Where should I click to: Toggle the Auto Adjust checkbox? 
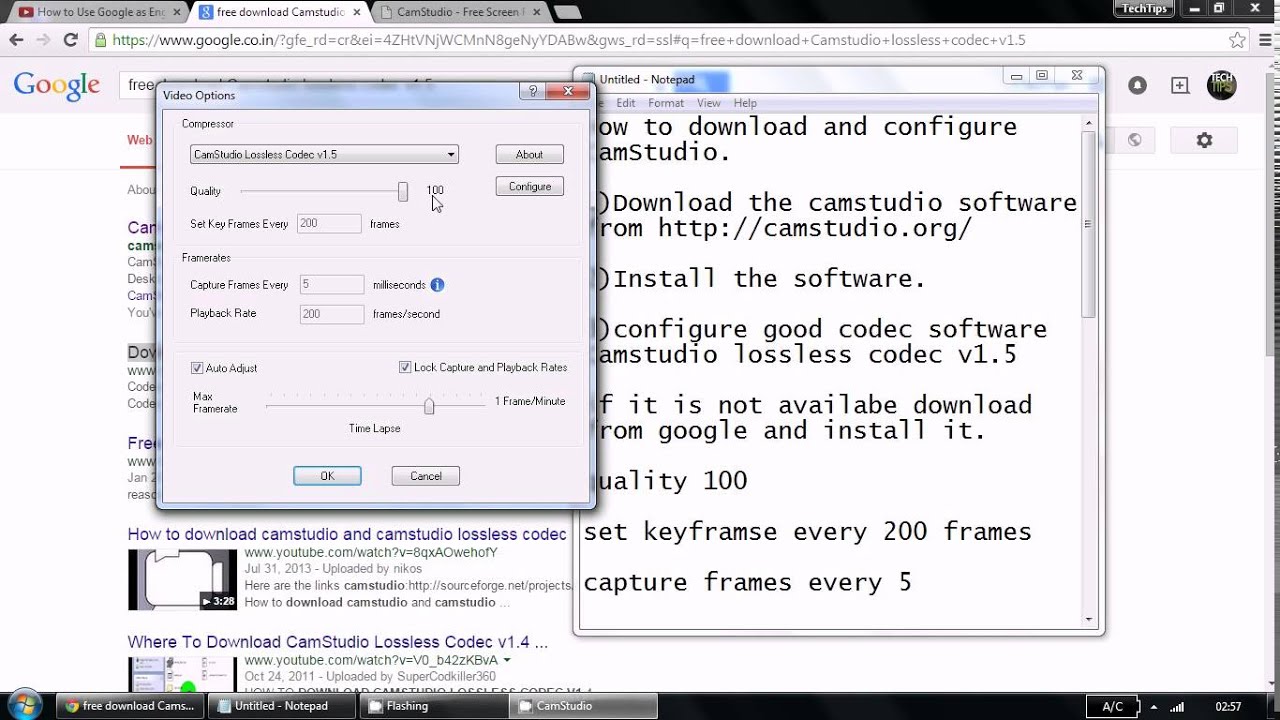(x=197, y=368)
